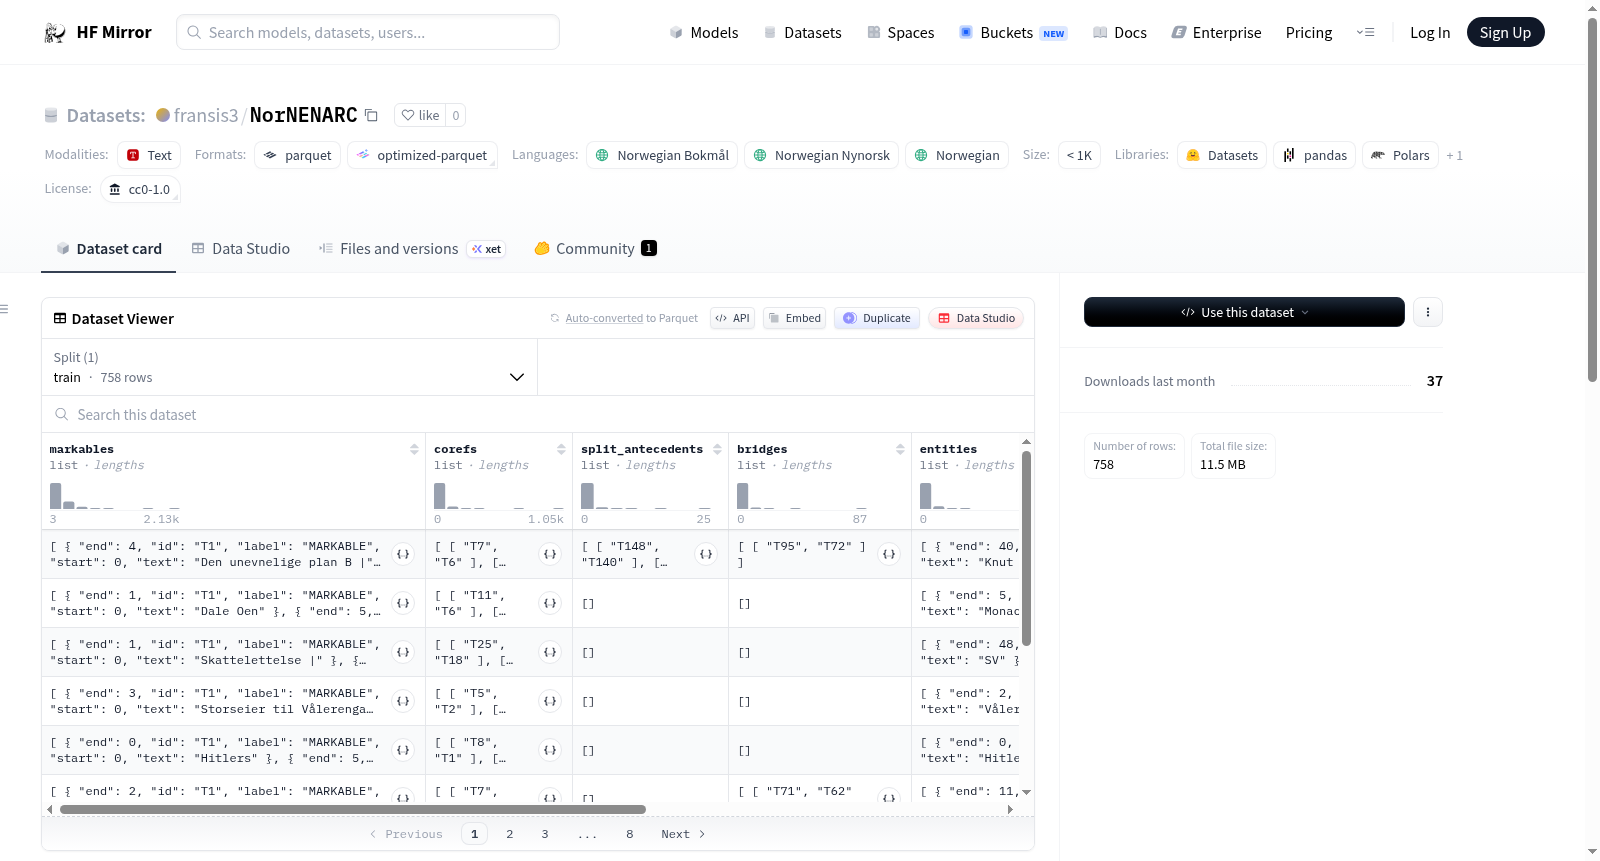
Task: Open the Files and versions tab
Action: click(412, 249)
